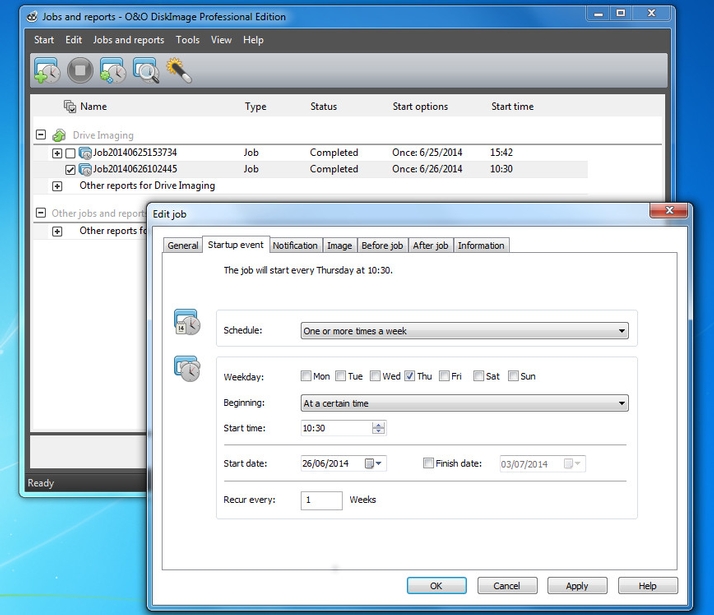Open the Help menu
Viewport: 714px width, 615px height.
coord(253,40)
